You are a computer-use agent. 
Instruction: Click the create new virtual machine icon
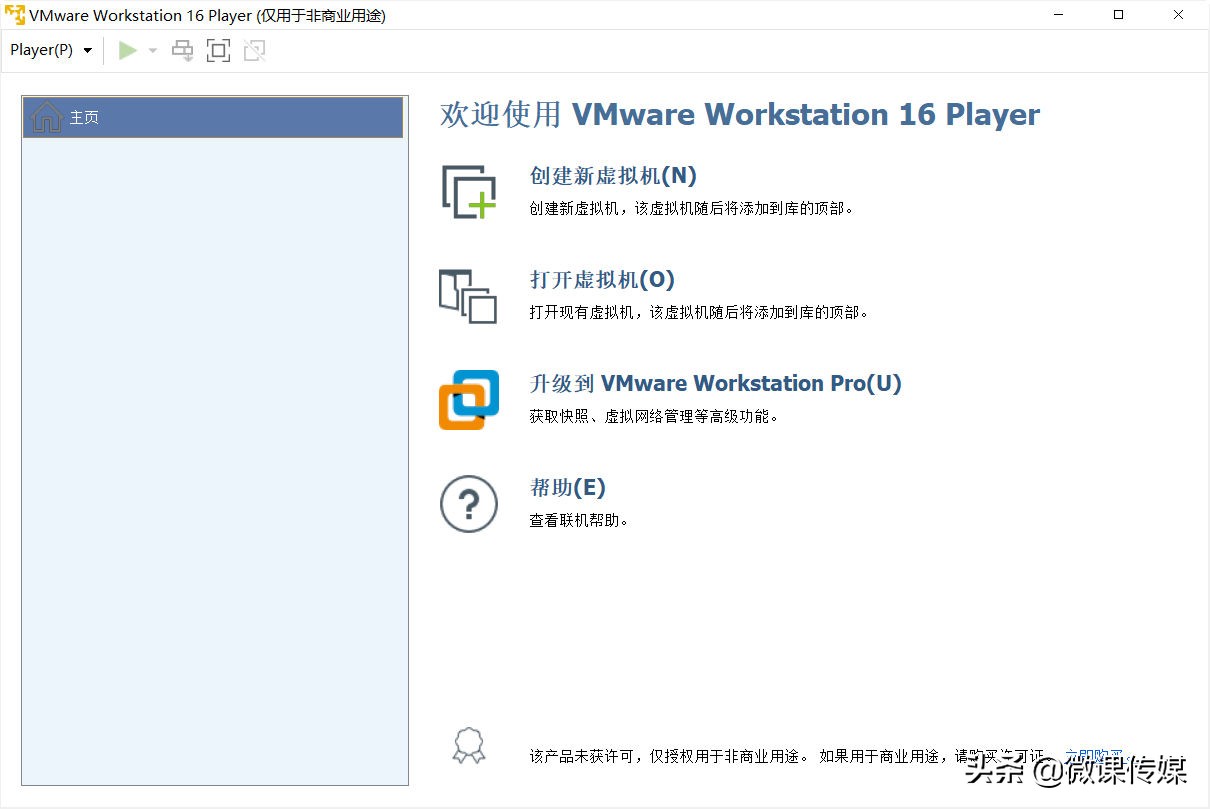(467, 192)
